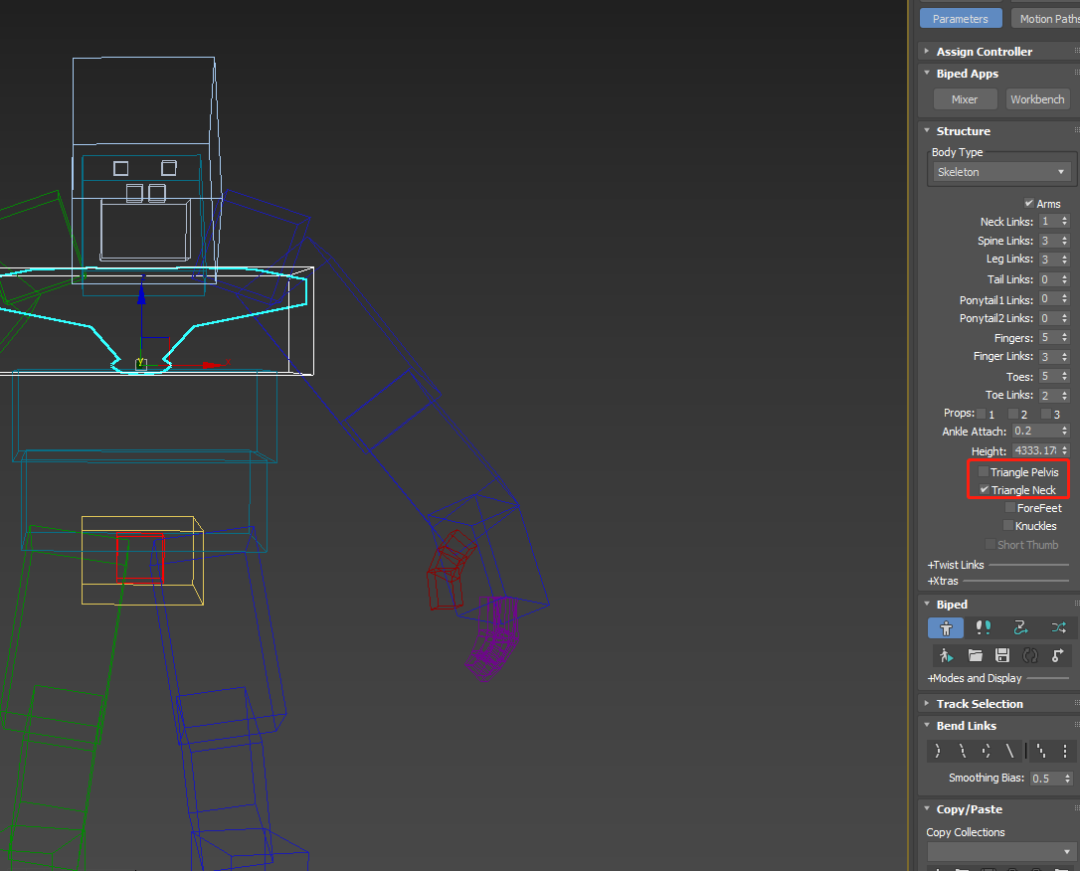Open the Workbench button
The width and height of the screenshot is (1080, 871).
1037,99
